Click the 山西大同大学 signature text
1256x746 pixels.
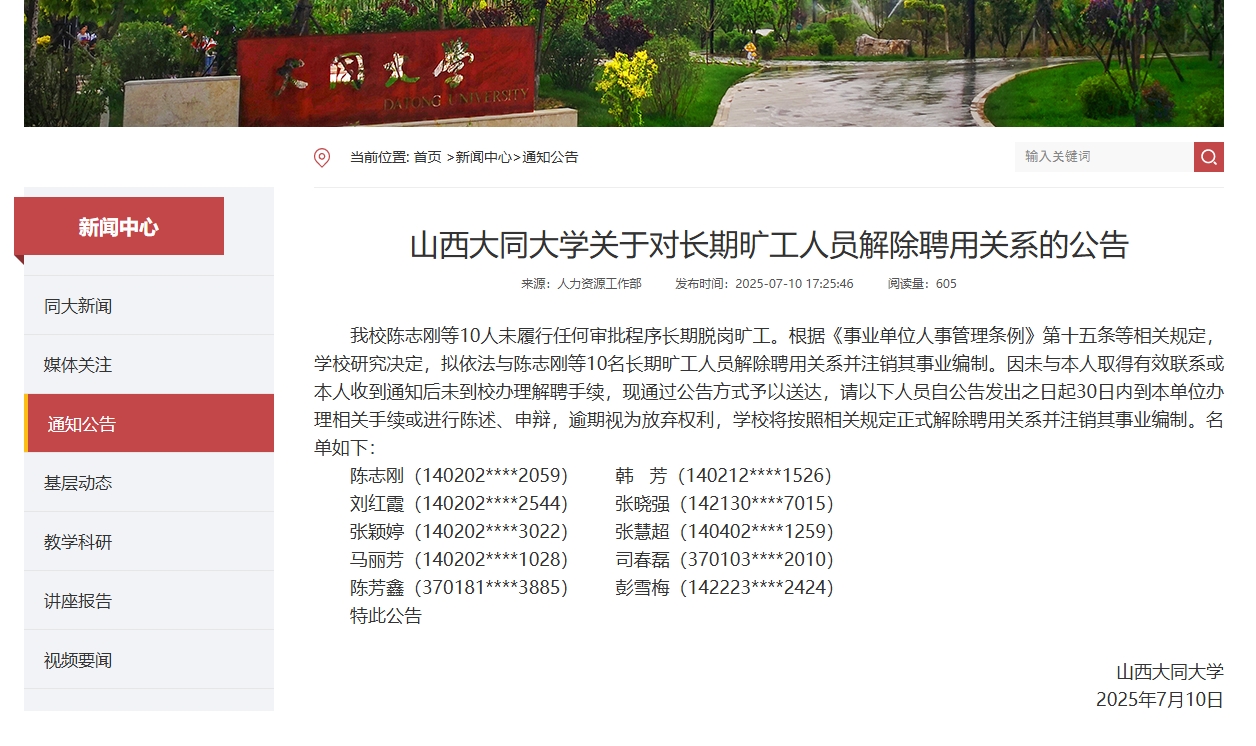click(x=1169, y=672)
